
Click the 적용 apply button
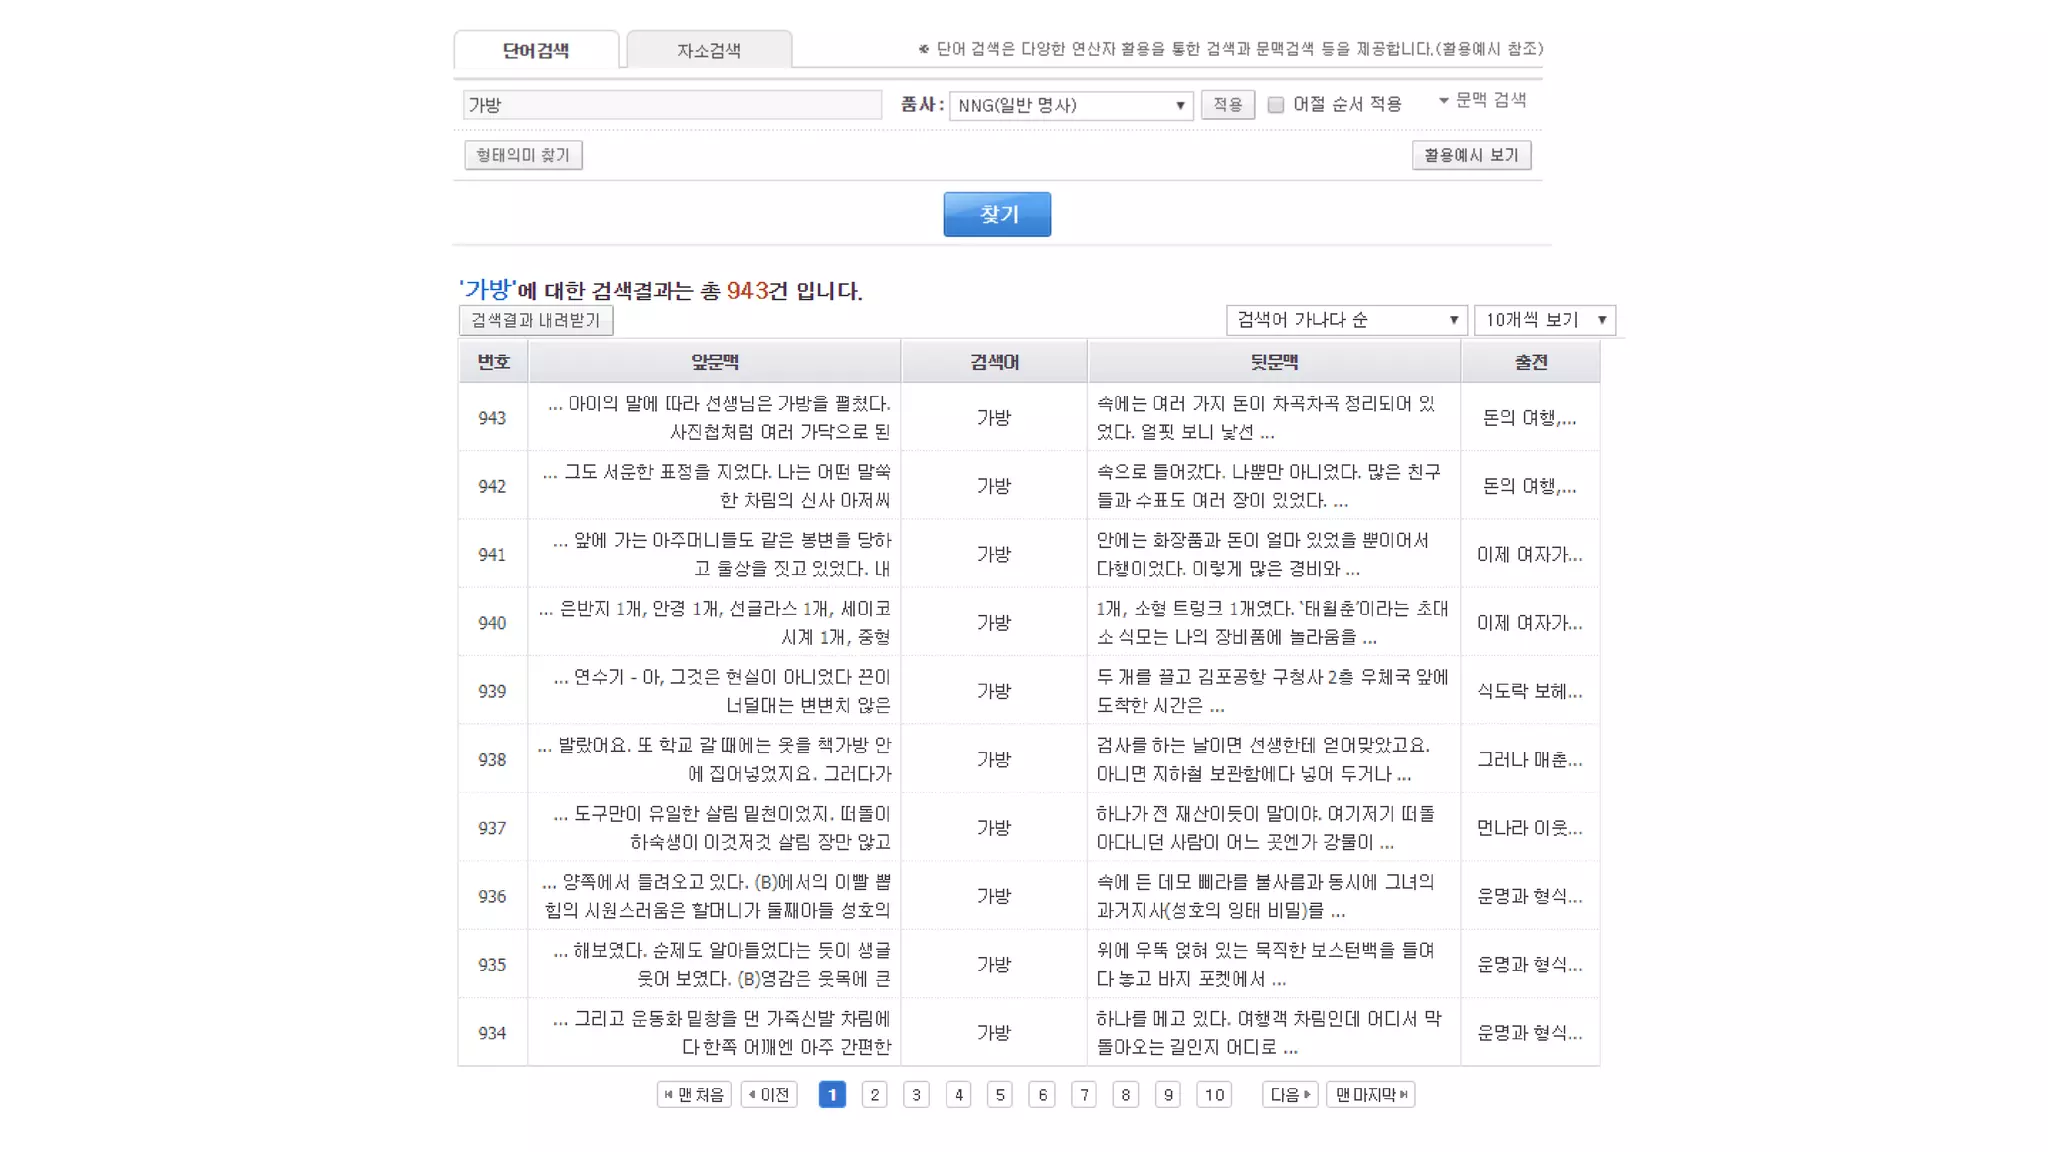click(x=1227, y=105)
